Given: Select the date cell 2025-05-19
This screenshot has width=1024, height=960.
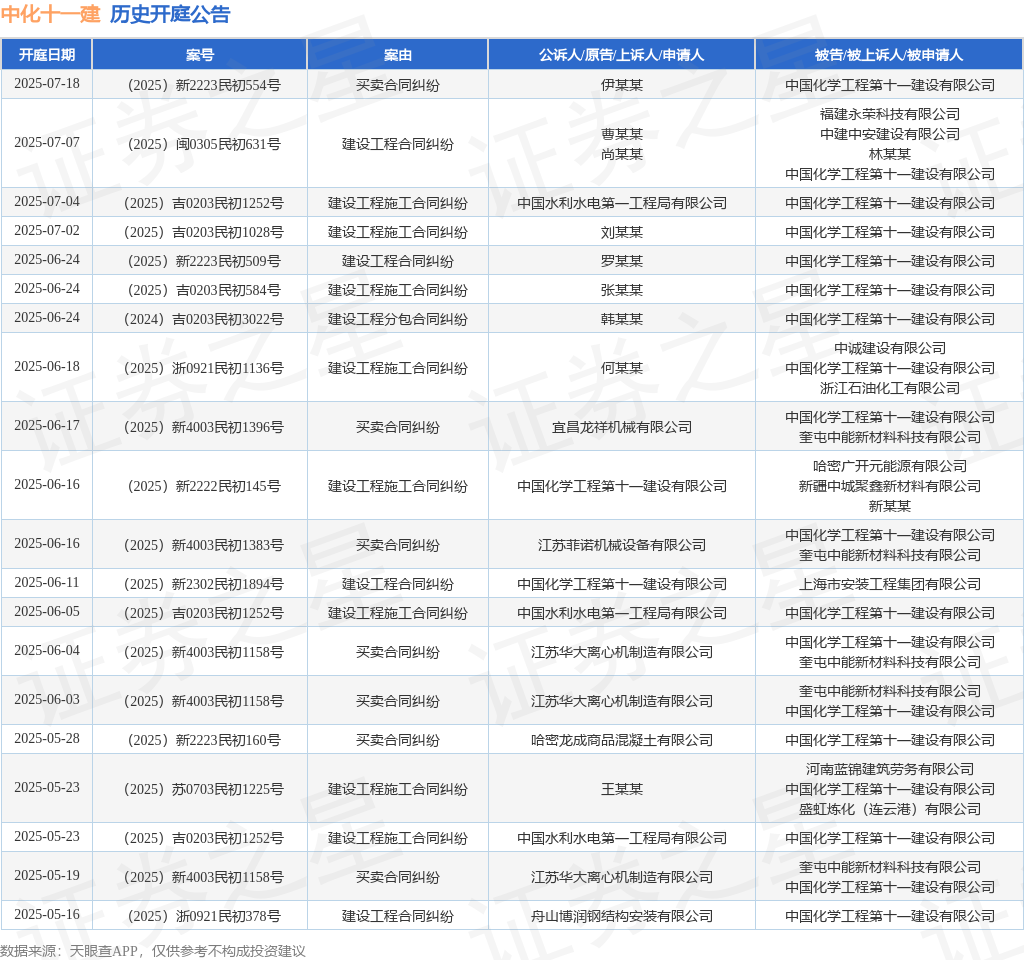Looking at the screenshot, I should 47,876.
